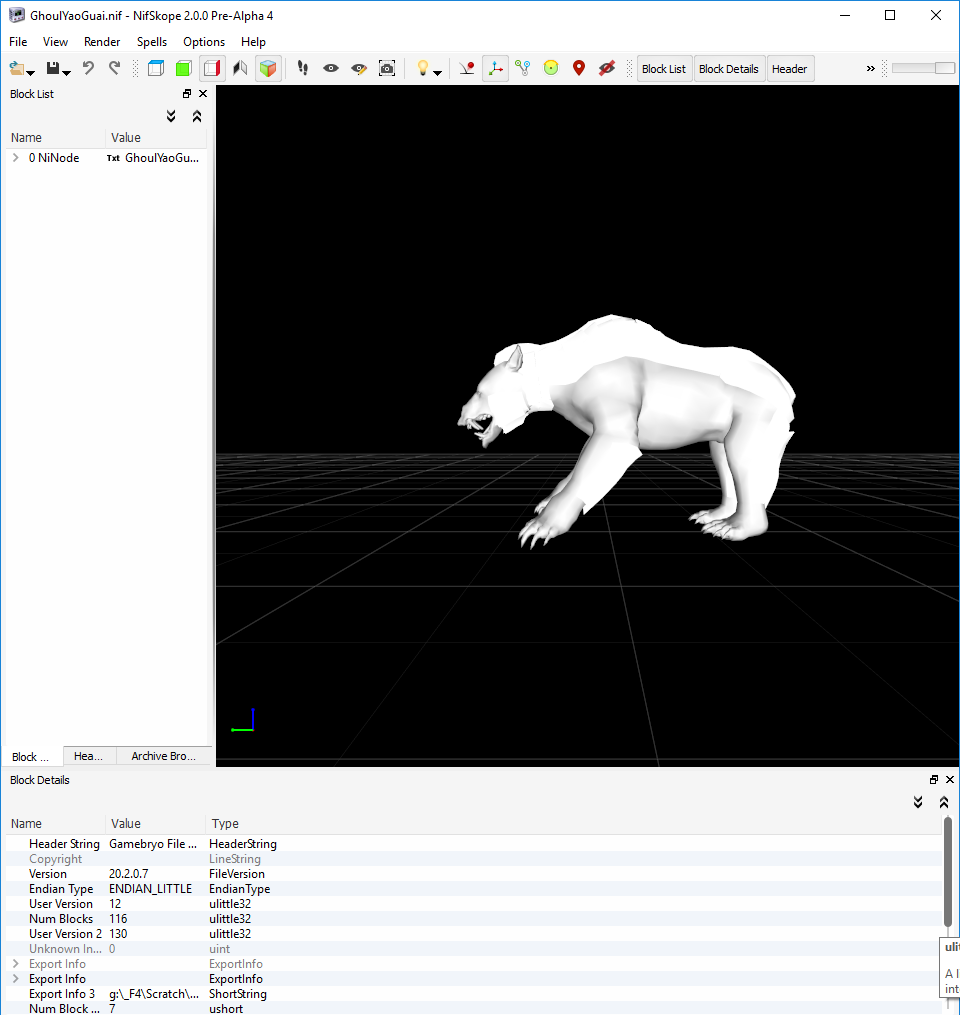The height and width of the screenshot is (1015, 960).
Task: Select the Num Blocks row in Block Details
Action: 61,919
